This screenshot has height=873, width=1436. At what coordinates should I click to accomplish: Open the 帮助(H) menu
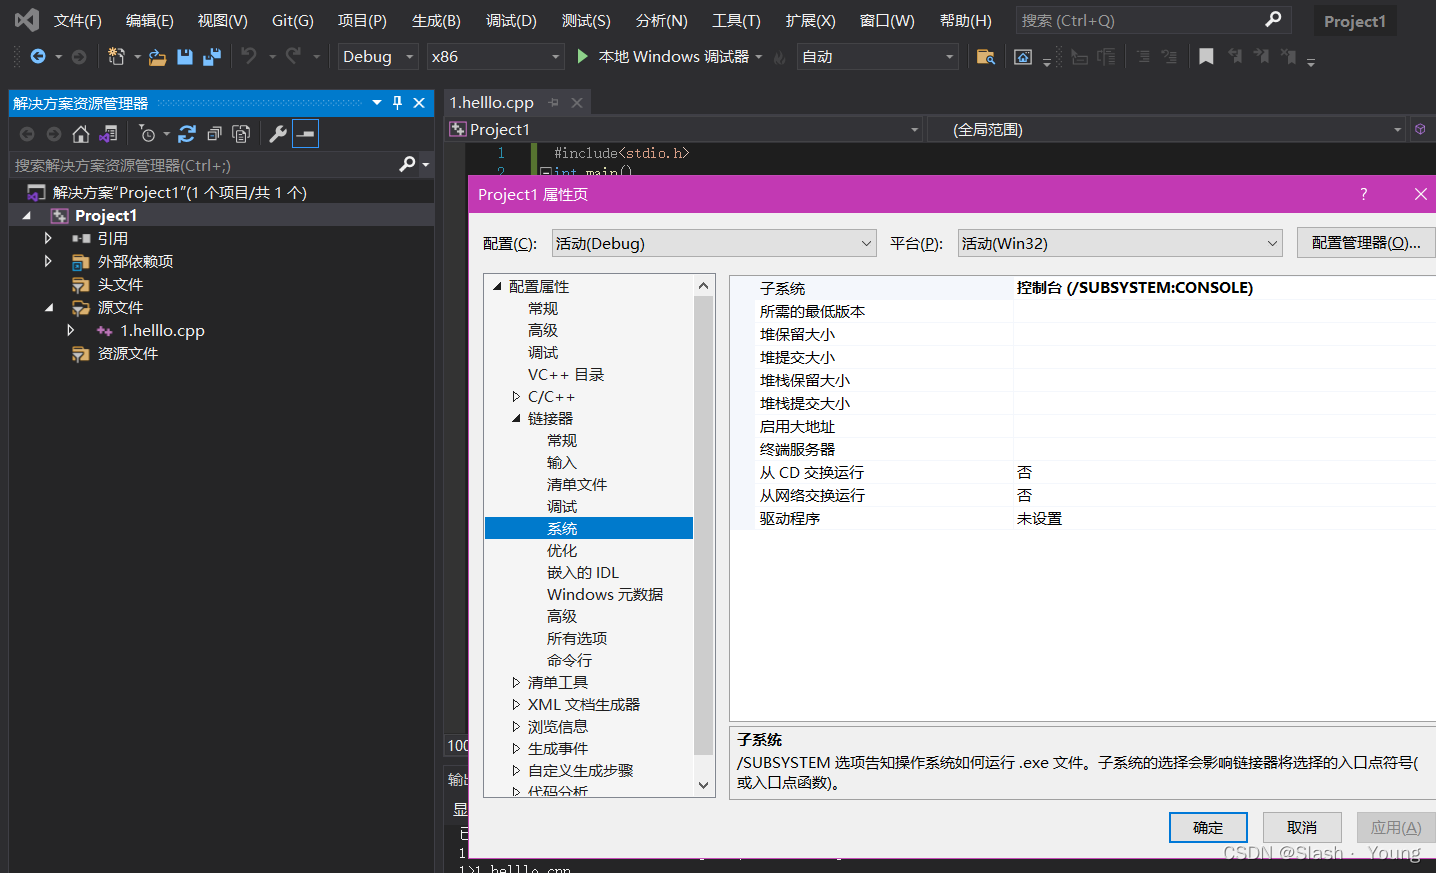point(965,20)
